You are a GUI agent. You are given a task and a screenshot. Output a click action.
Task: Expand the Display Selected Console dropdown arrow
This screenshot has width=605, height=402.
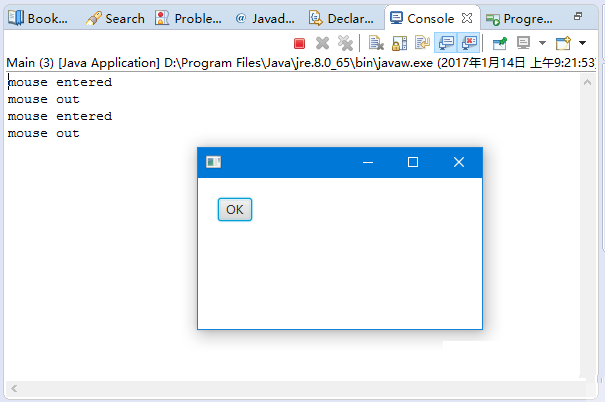[541, 43]
